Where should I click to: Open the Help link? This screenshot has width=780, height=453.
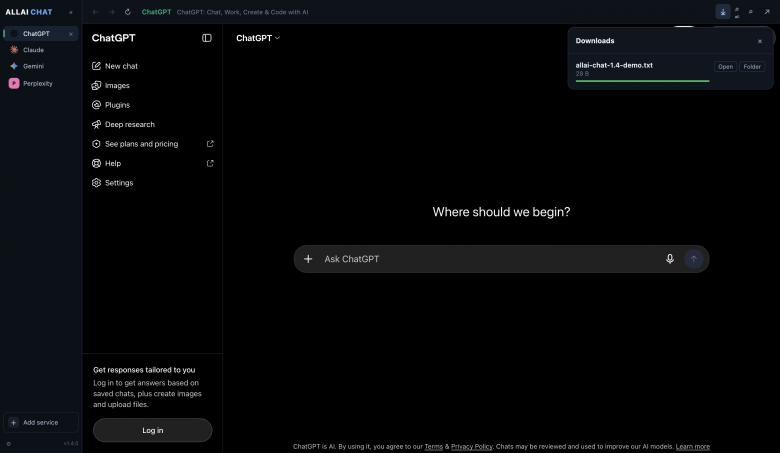click(x=152, y=163)
